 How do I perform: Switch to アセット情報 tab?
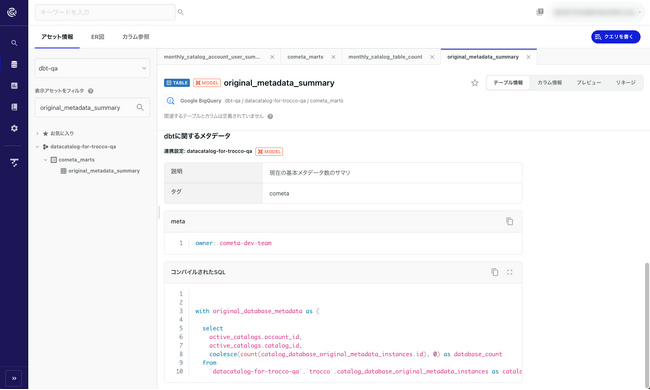[57, 37]
